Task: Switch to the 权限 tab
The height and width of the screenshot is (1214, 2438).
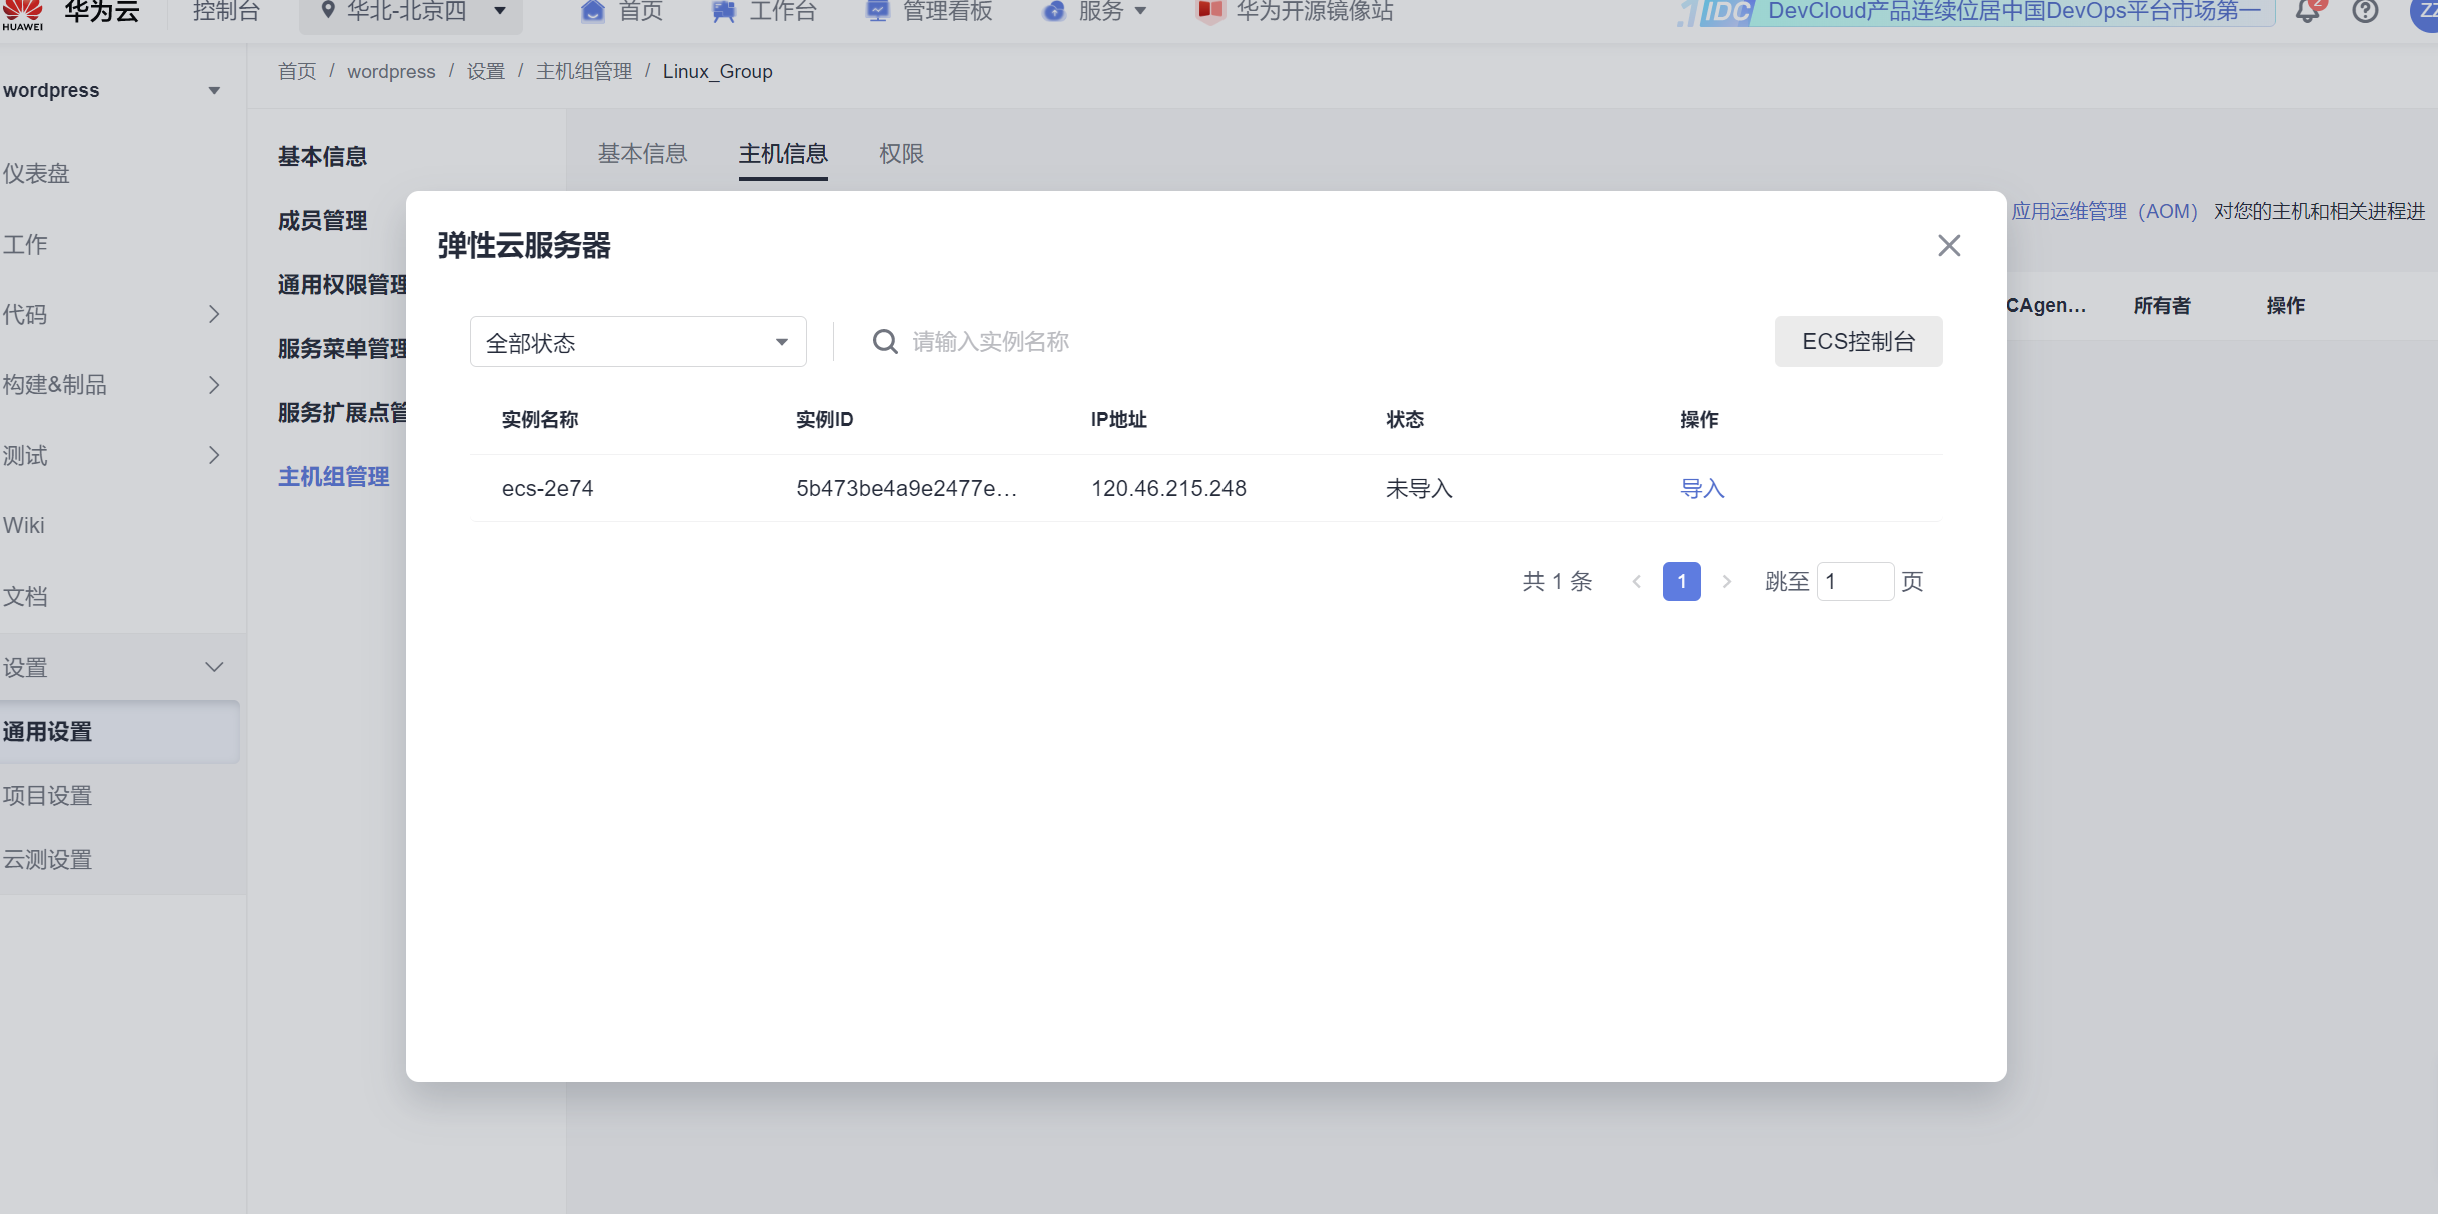Action: point(901,154)
